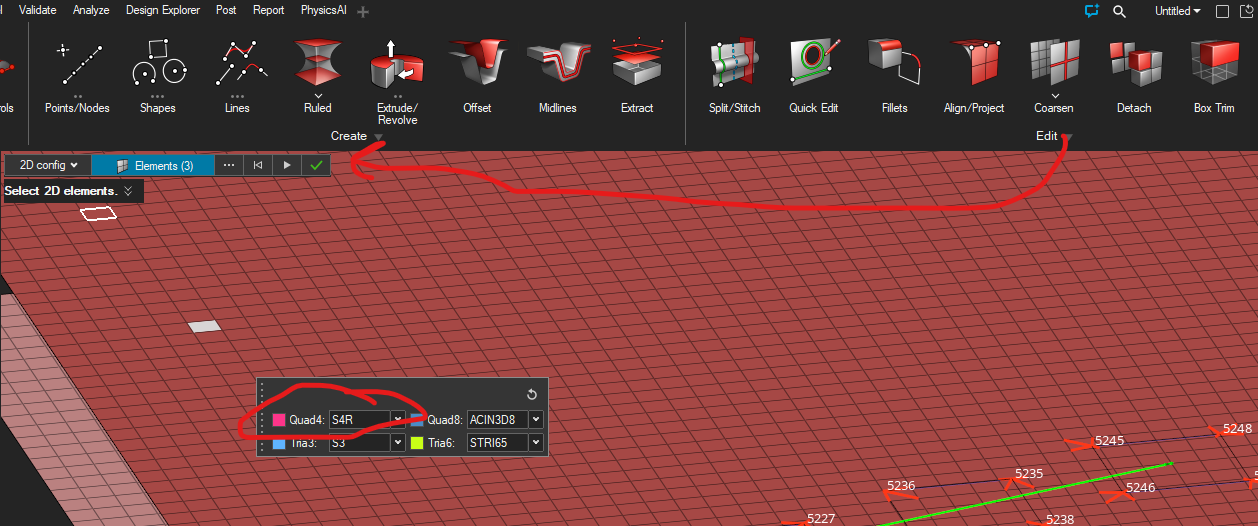Viewport: 1258px width, 526px height.
Task: Click the go-to-start button in guide bar
Action: point(258,166)
